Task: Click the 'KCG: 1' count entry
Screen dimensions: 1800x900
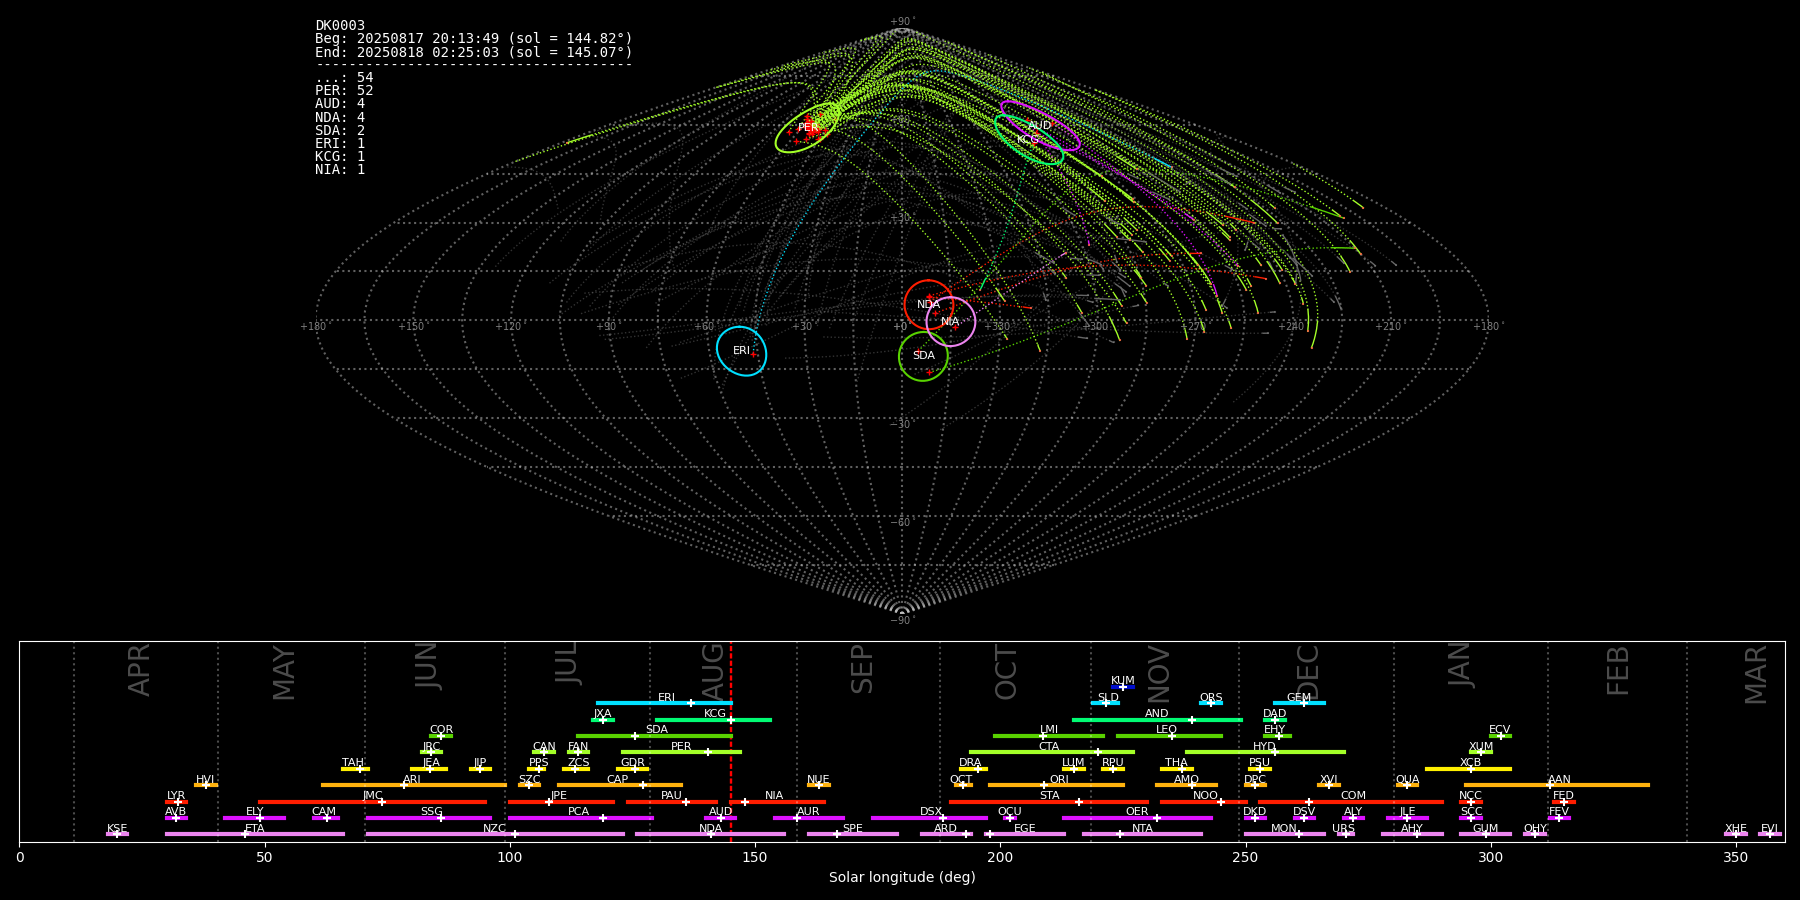Action: pyautogui.click(x=340, y=156)
